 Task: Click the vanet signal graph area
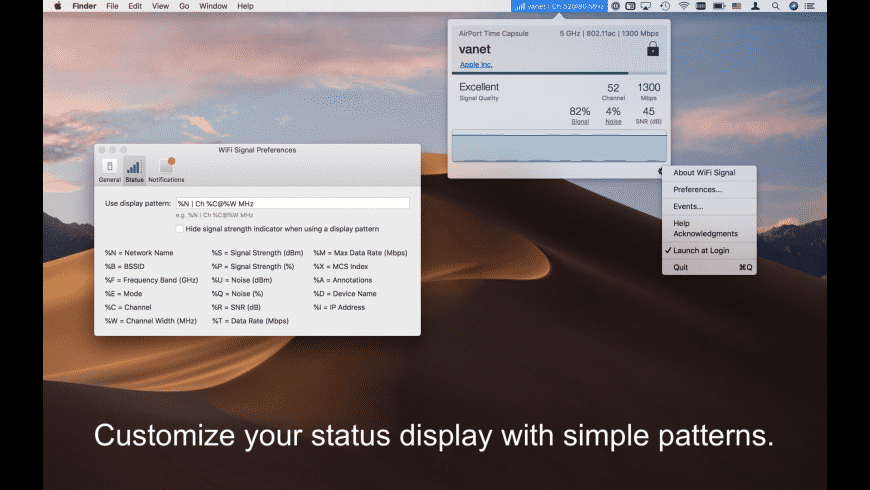pyautogui.click(x=559, y=146)
